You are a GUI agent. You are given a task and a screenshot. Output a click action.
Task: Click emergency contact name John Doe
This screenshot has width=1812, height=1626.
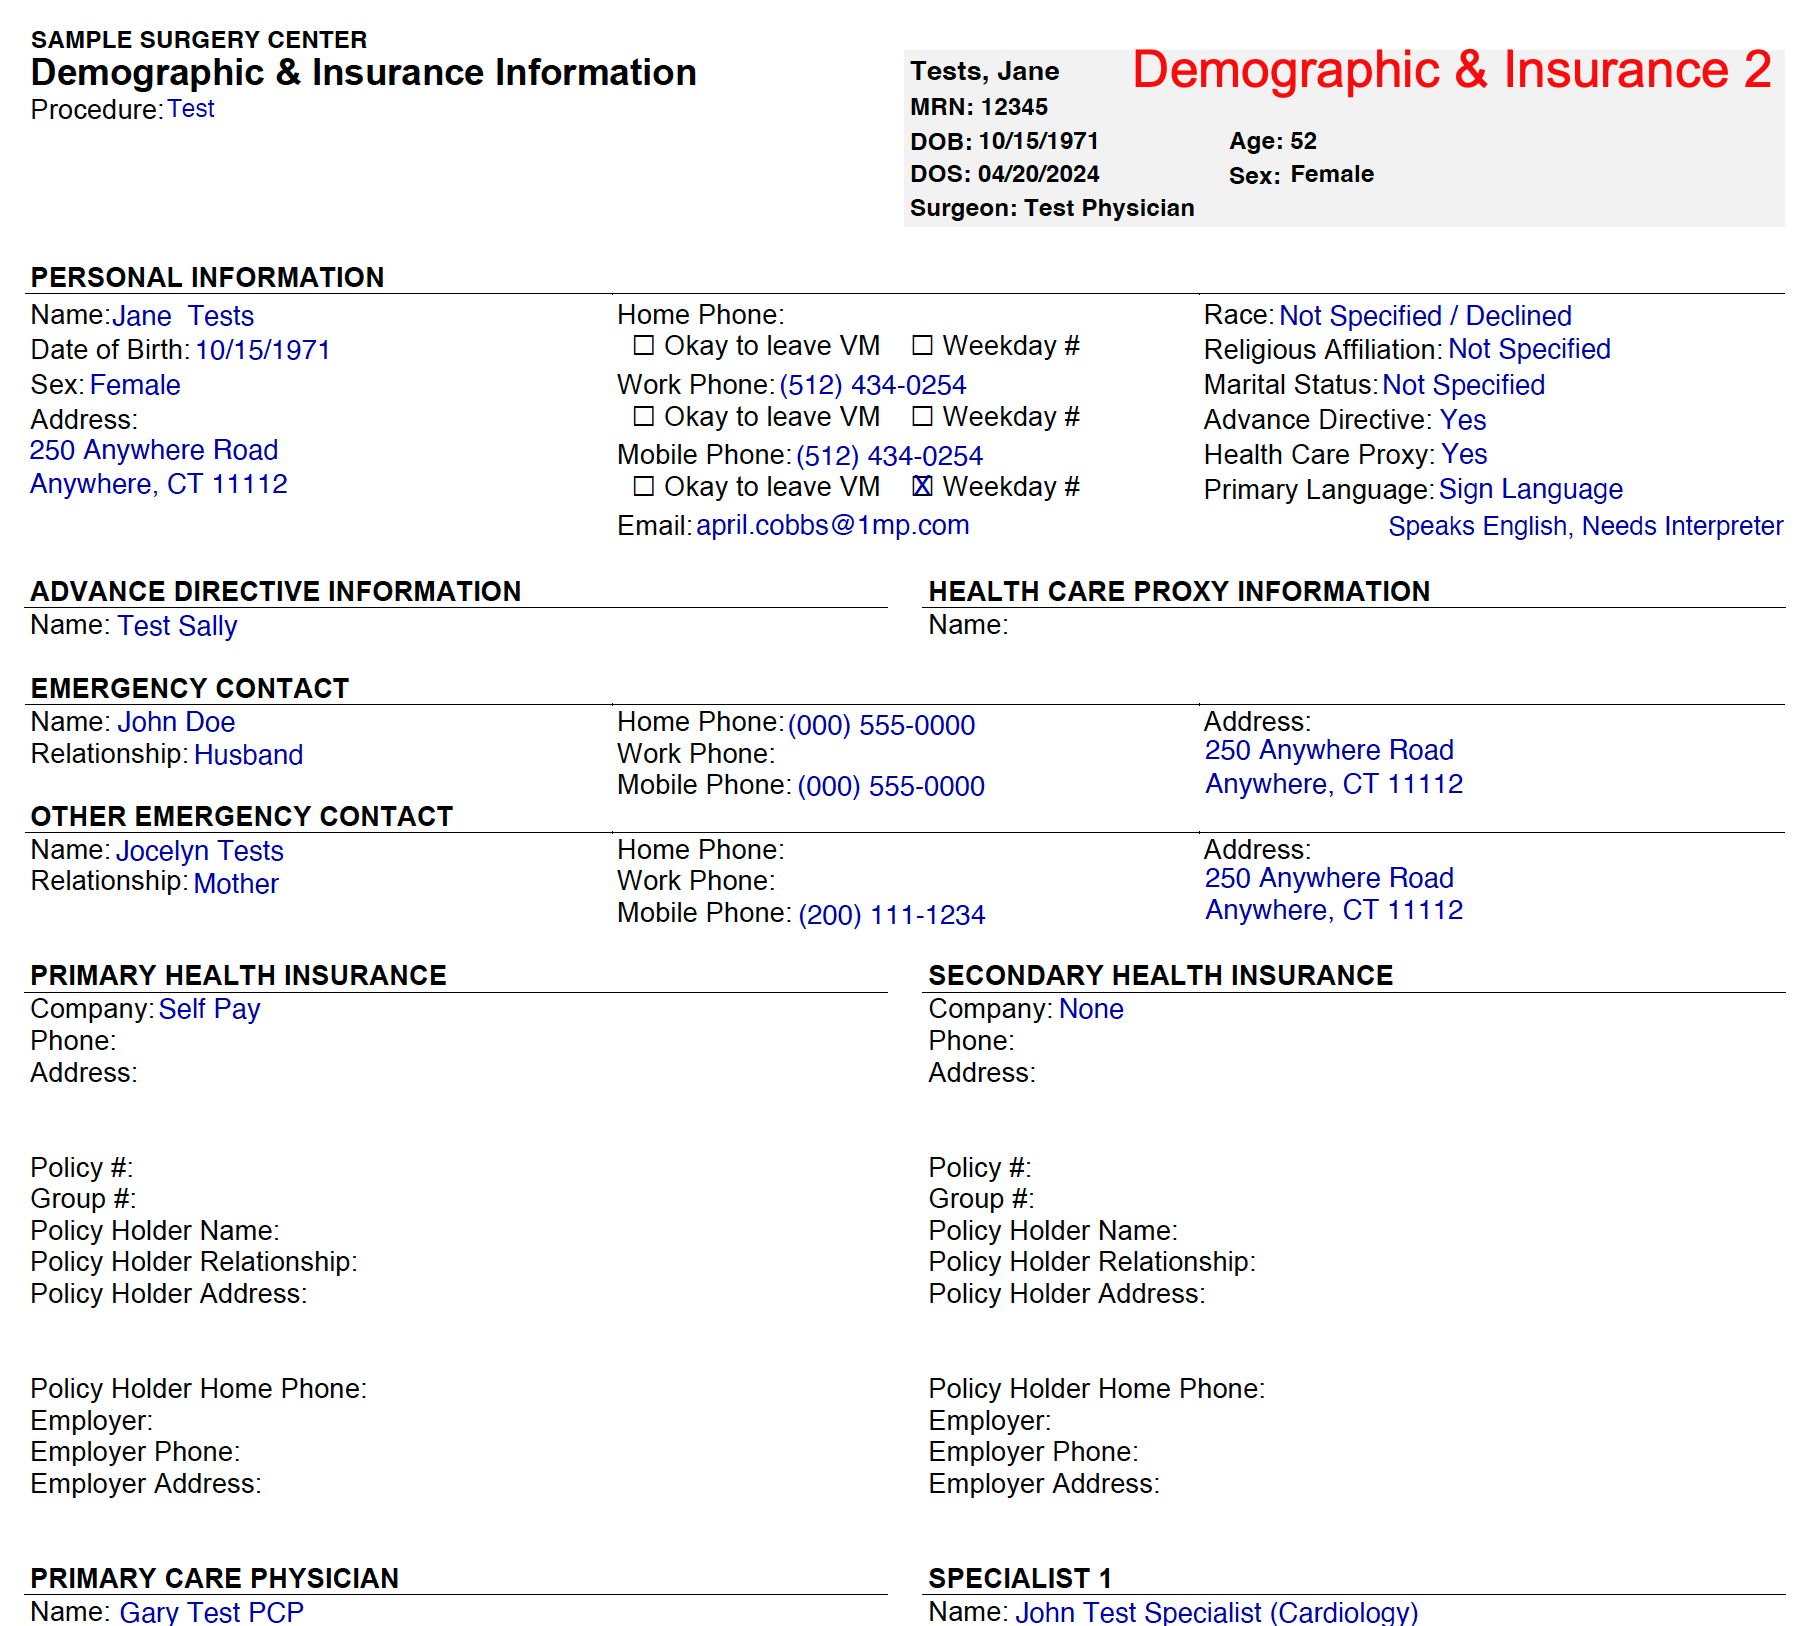(x=176, y=722)
